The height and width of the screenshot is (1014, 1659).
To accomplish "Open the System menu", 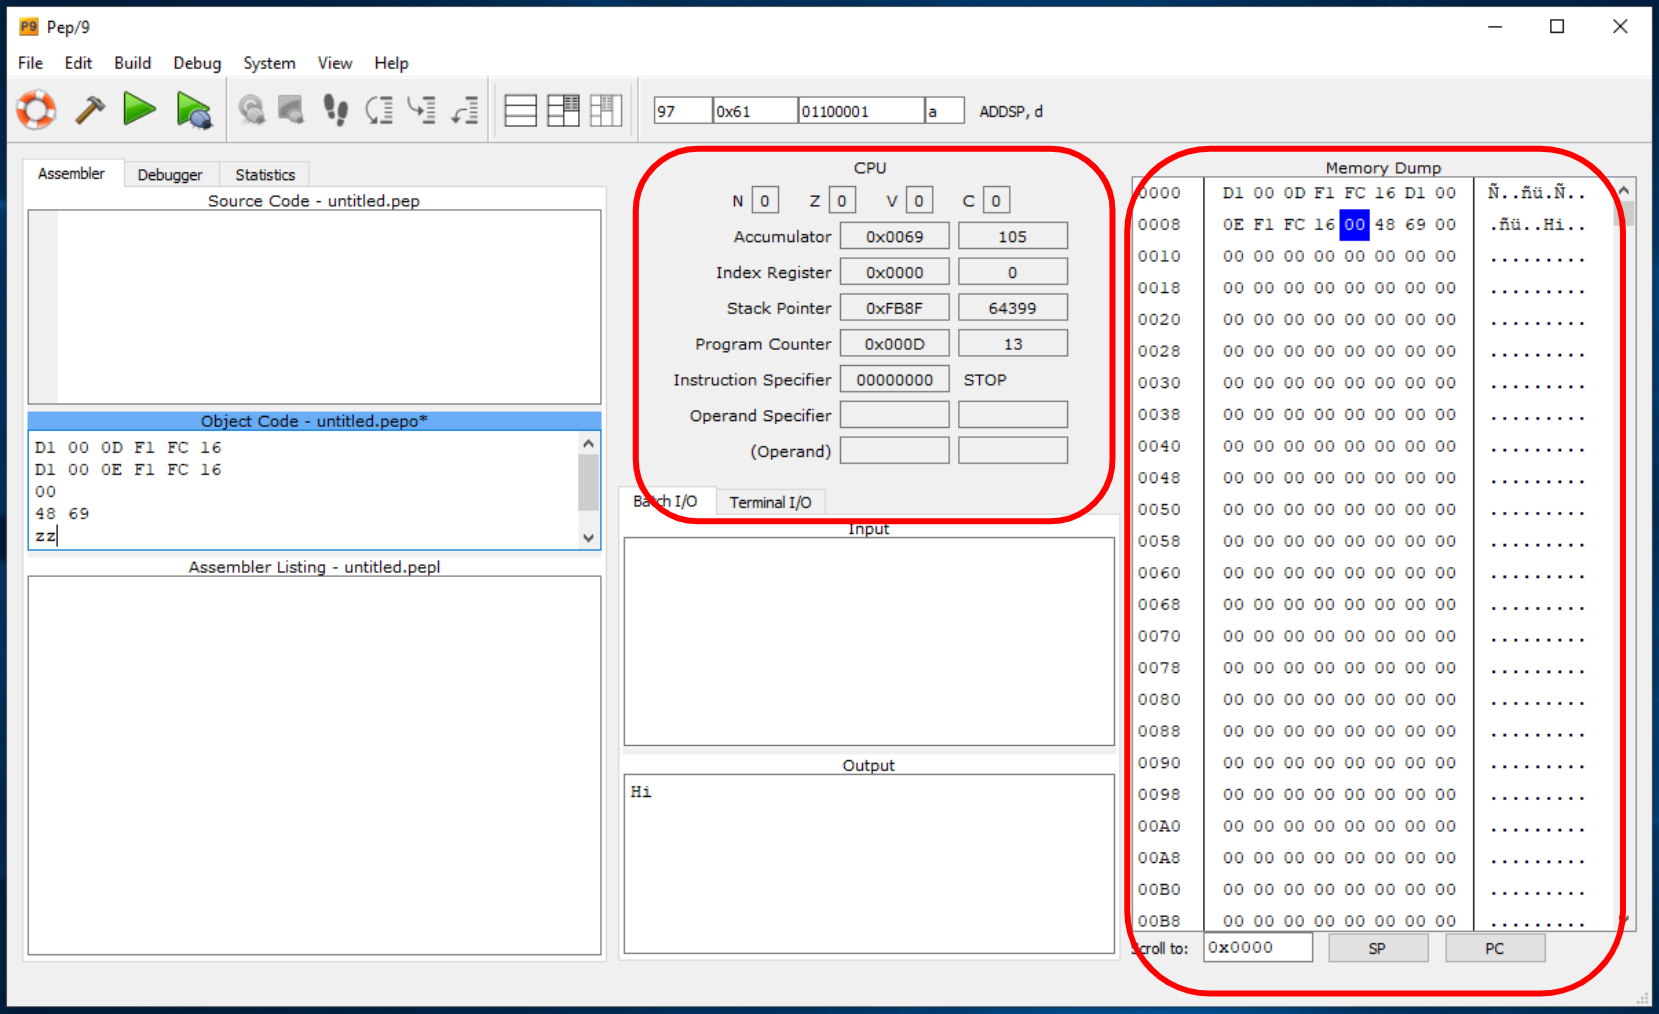I will (269, 63).
